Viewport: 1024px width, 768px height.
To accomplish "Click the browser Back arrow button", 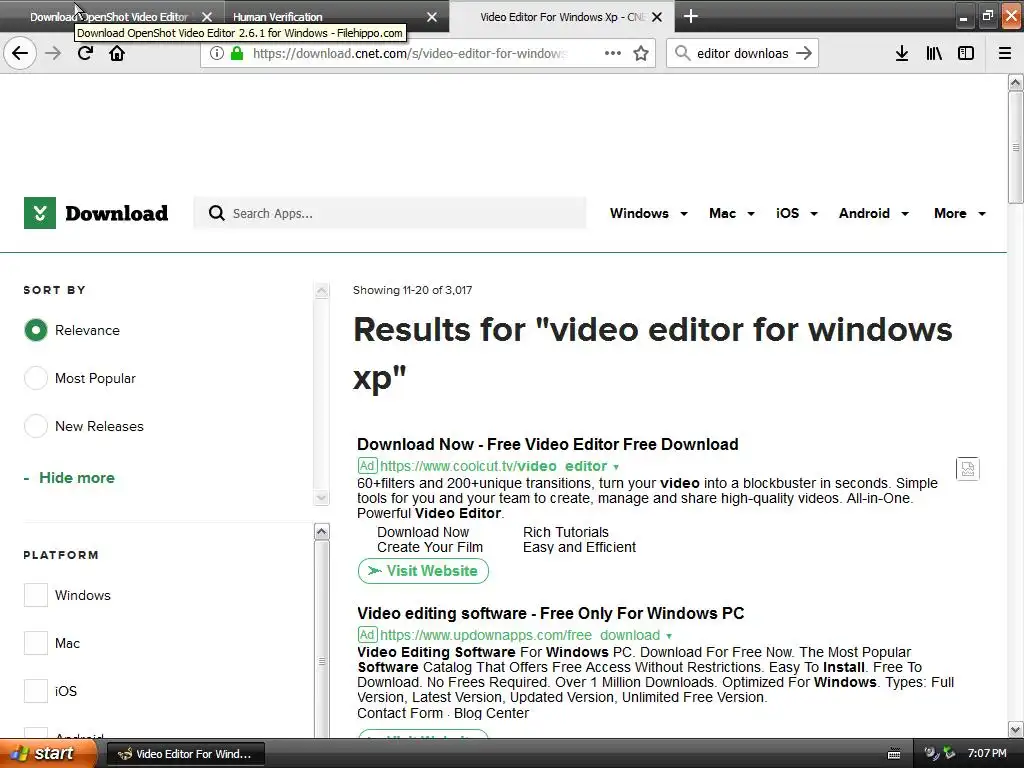I will pos(20,53).
